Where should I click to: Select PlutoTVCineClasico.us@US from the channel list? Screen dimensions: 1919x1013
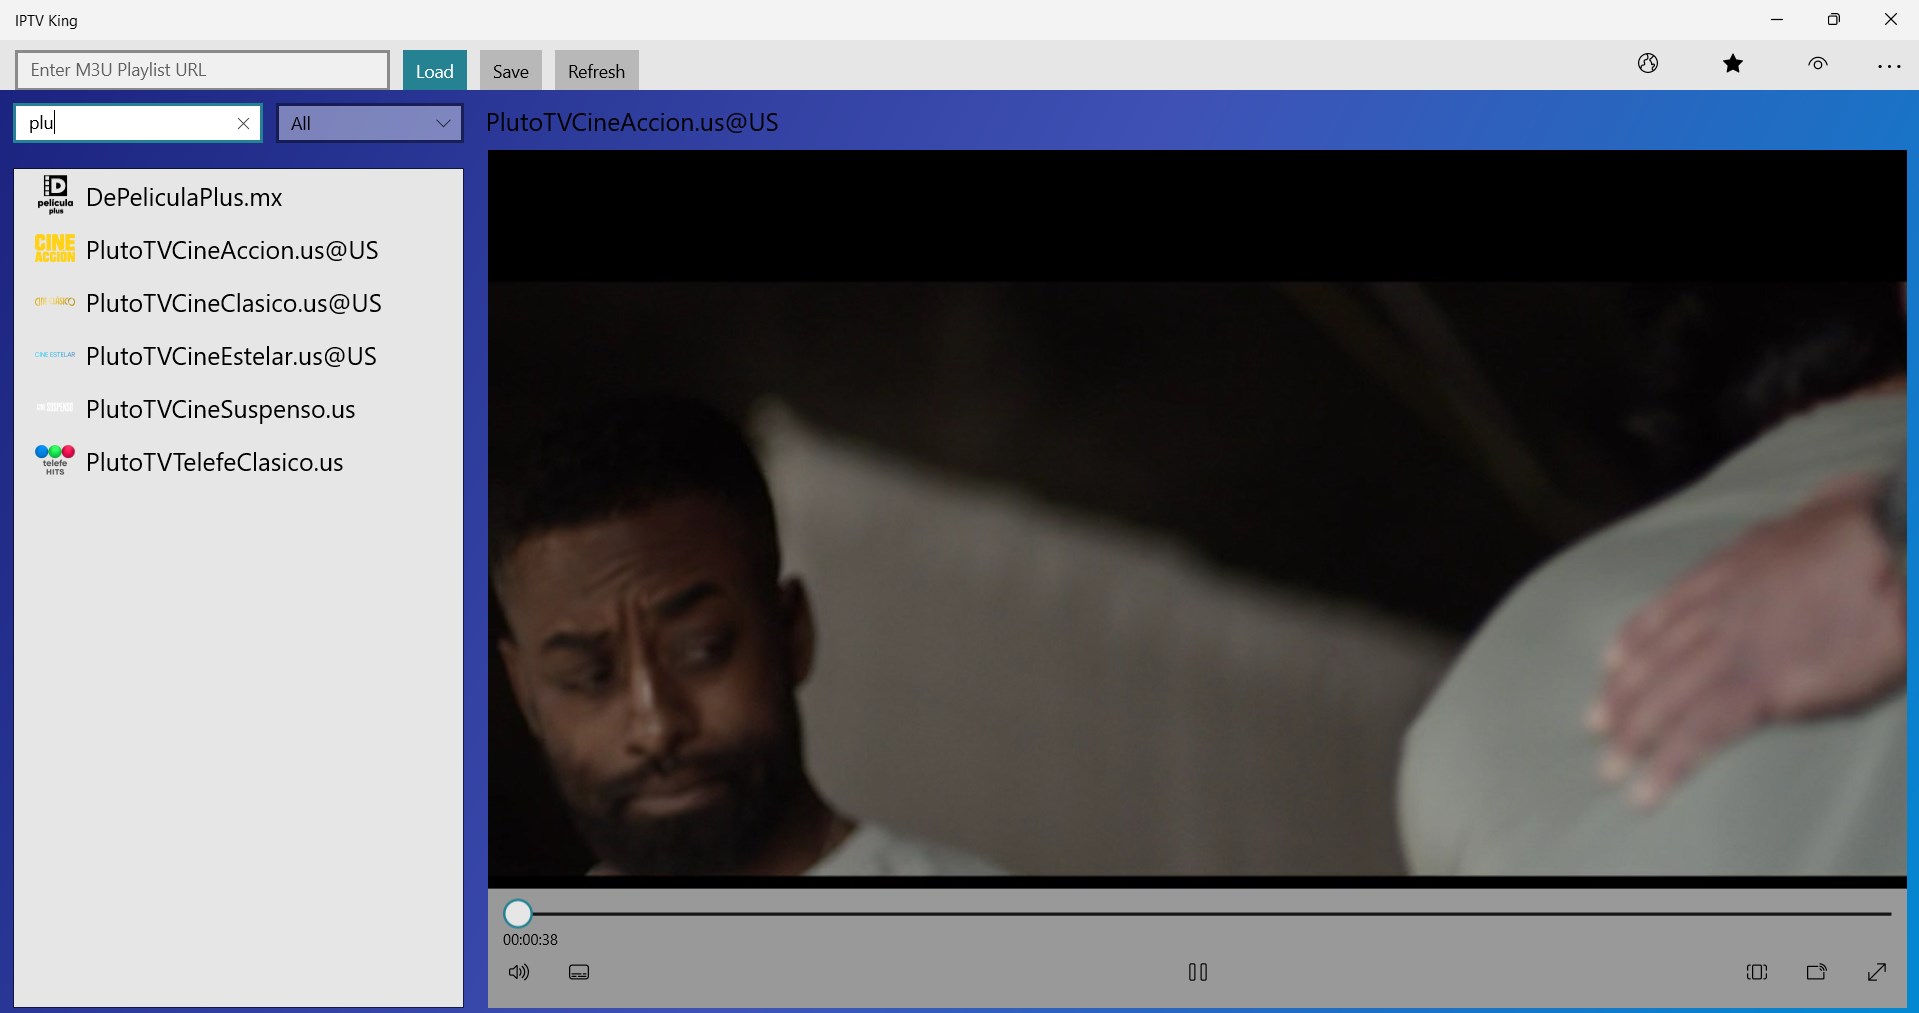pyautogui.click(x=233, y=303)
